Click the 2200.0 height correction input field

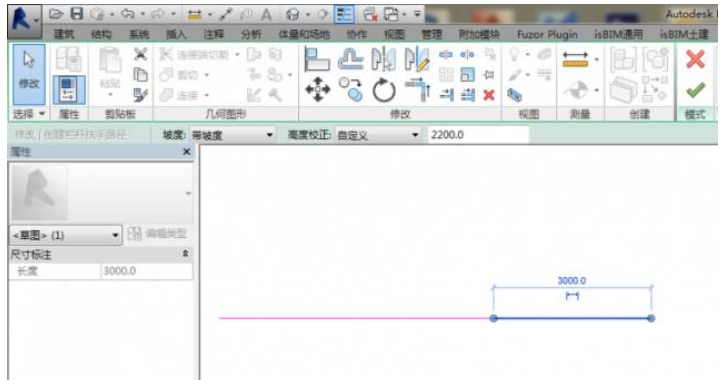click(x=478, y=135)
